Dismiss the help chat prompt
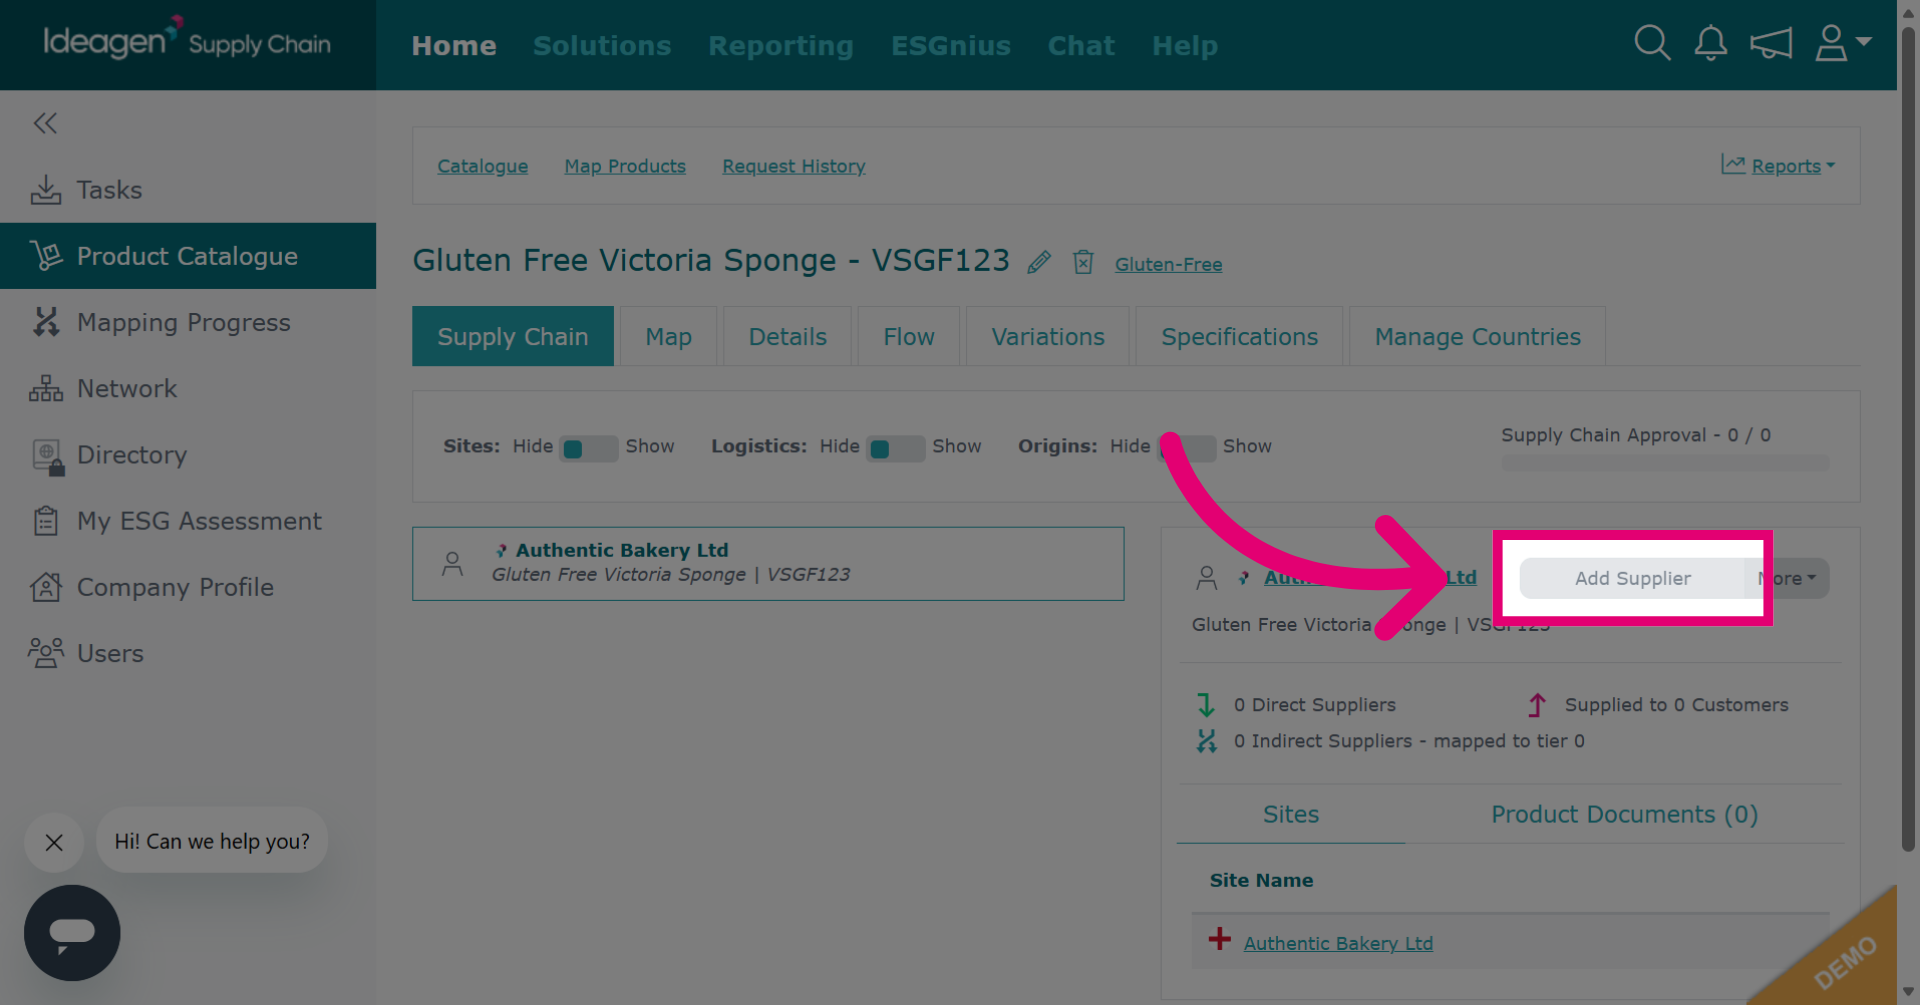 (54, 842)
